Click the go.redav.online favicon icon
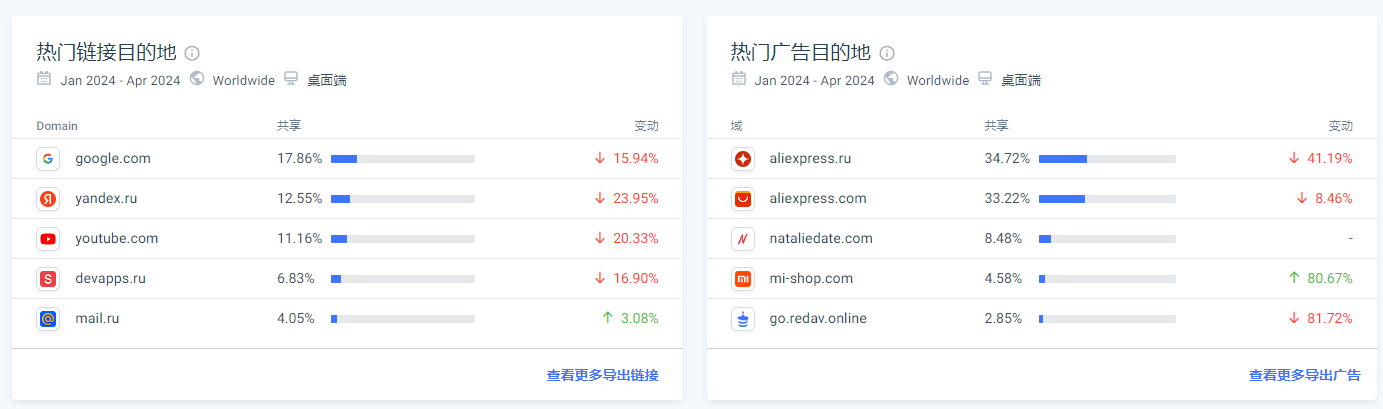1383x409 pixels. click(743, 319)
